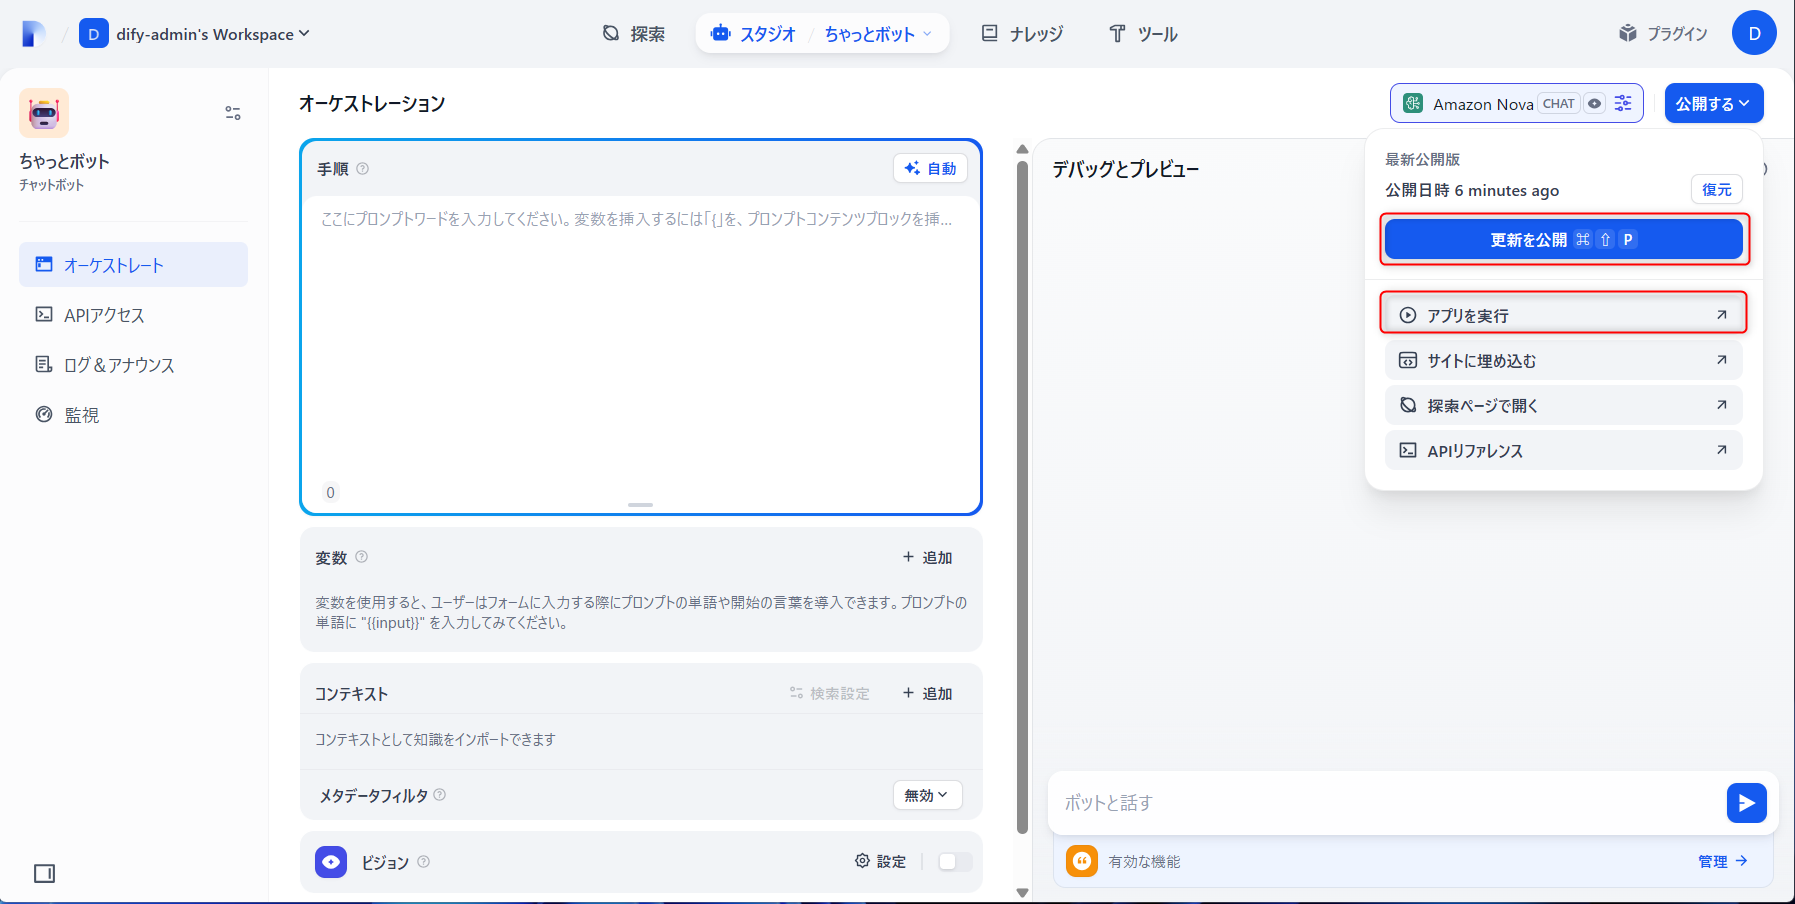Click 管理 to manage features
This screenshot has height=904, width=1795.
tap(1723, 861)
